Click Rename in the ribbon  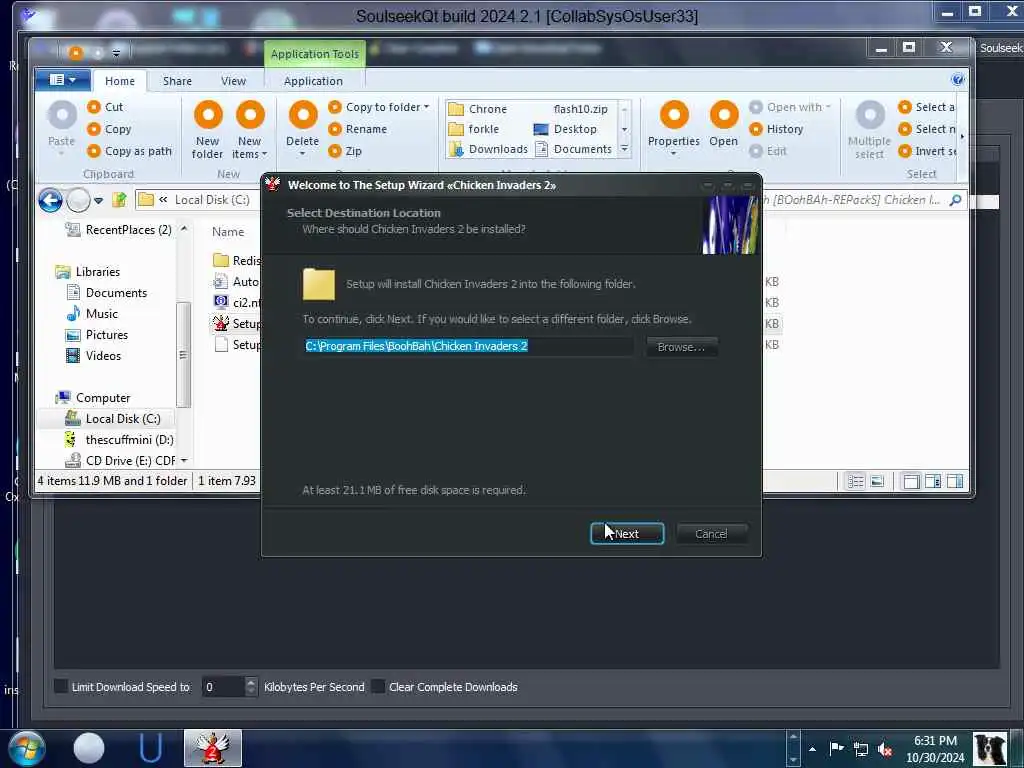point(358,129)
